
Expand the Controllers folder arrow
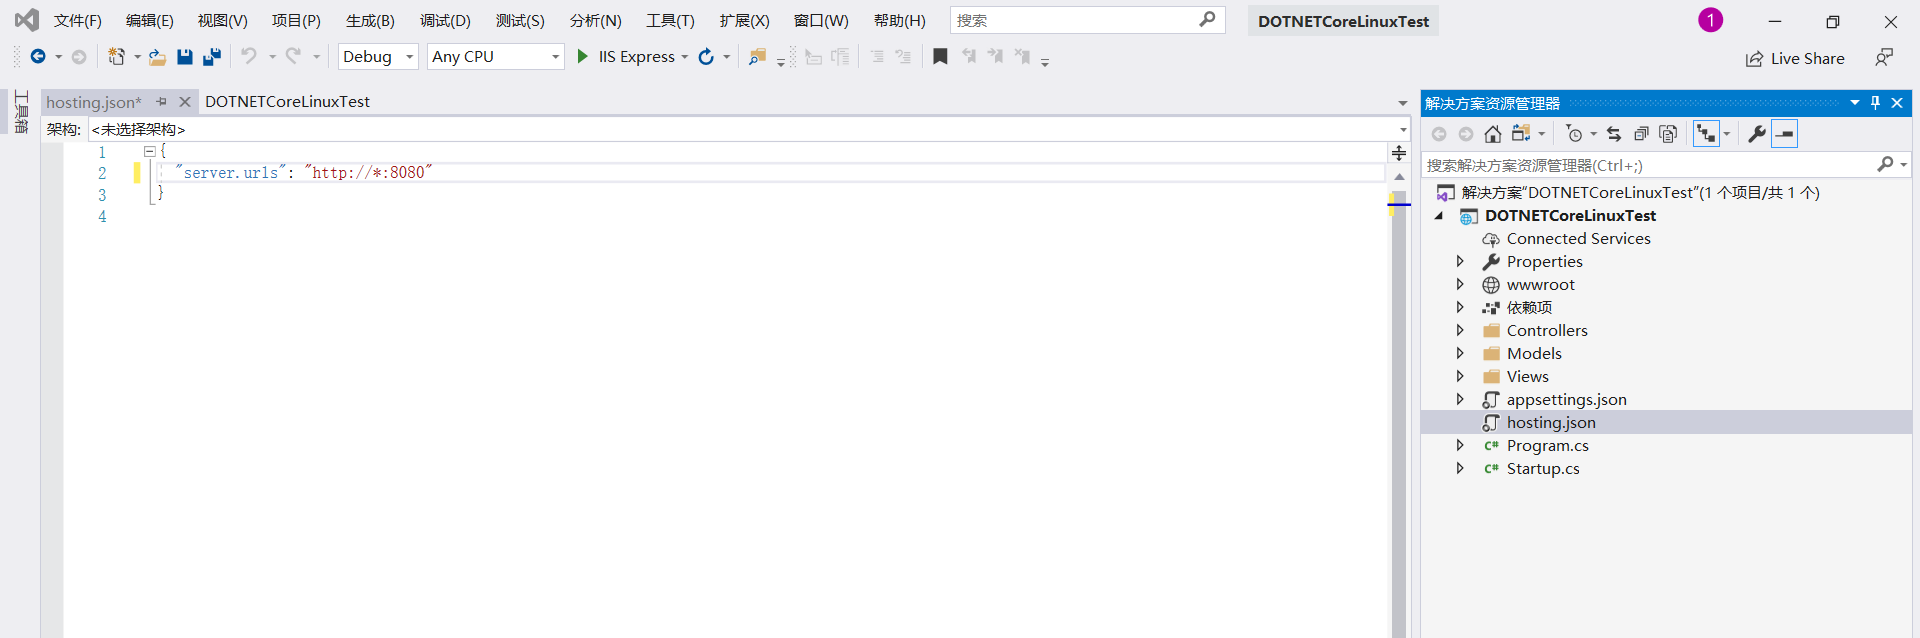click(x=1460, y=330)
